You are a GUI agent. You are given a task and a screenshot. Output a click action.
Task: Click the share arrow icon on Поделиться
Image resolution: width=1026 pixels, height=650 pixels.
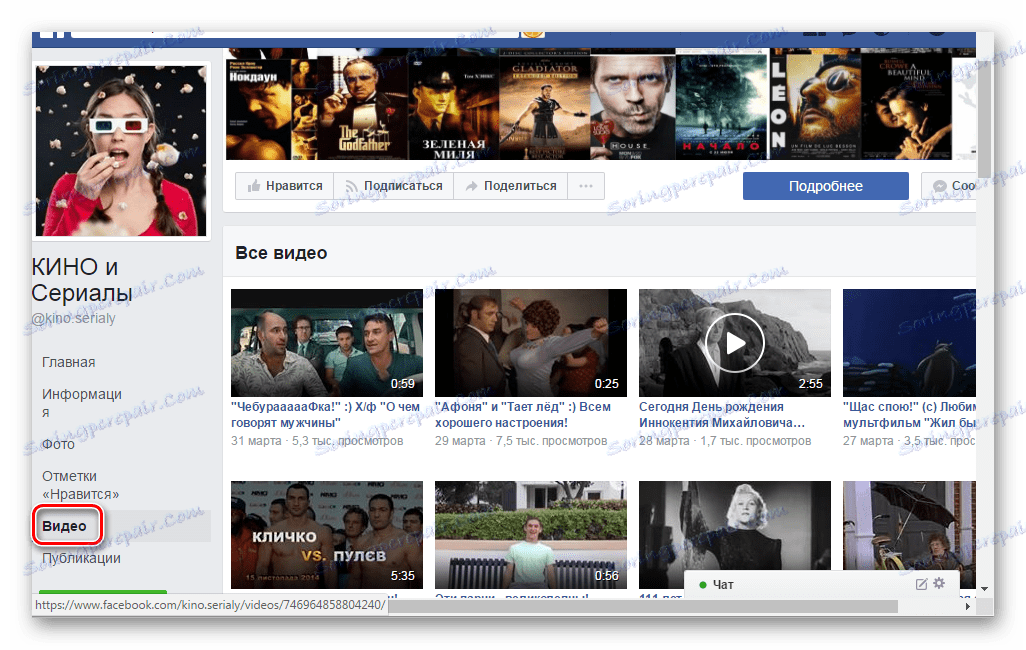[471, 187]
